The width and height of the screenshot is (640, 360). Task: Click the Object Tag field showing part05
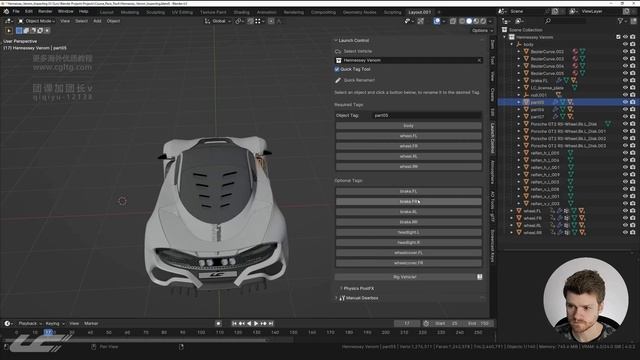pyautogui.click(x=427, y=116)
